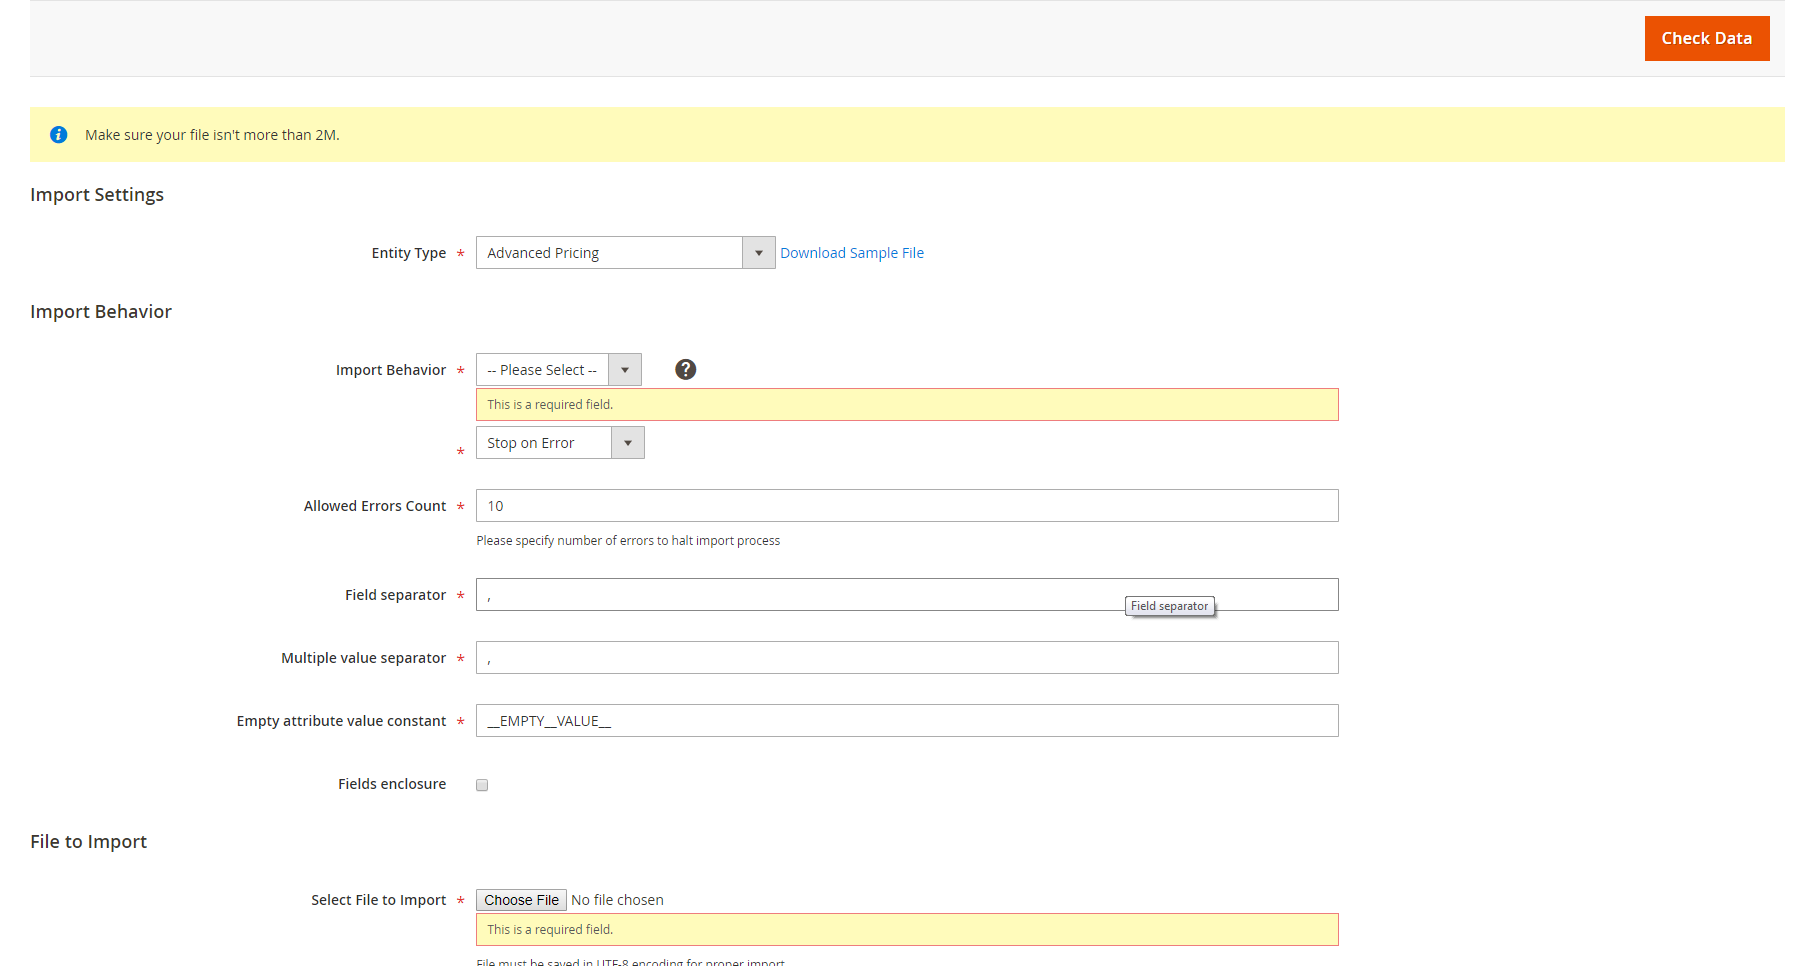Viewport: 1815px width, 966px height.
Task: Click Choose File to select an import file
Action: tap(520, 899)
